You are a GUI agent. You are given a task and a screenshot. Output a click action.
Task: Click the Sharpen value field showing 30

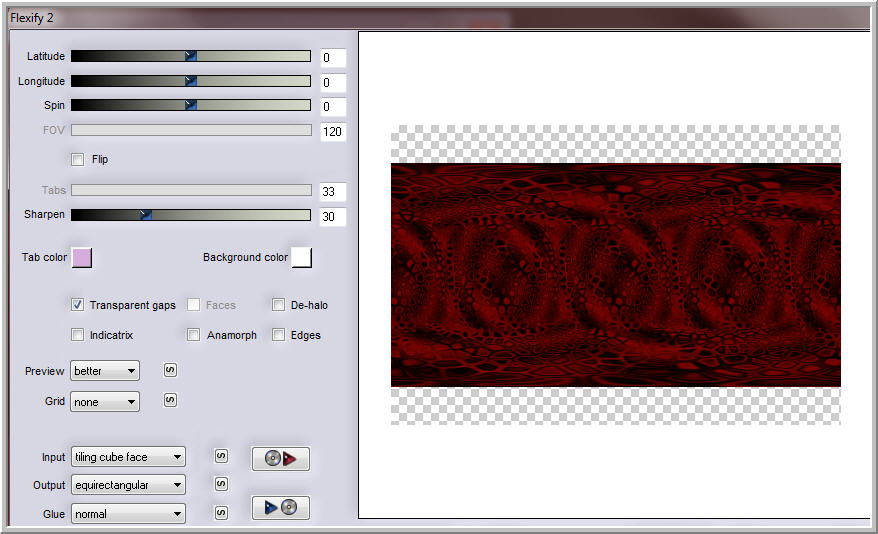[333, 217]
